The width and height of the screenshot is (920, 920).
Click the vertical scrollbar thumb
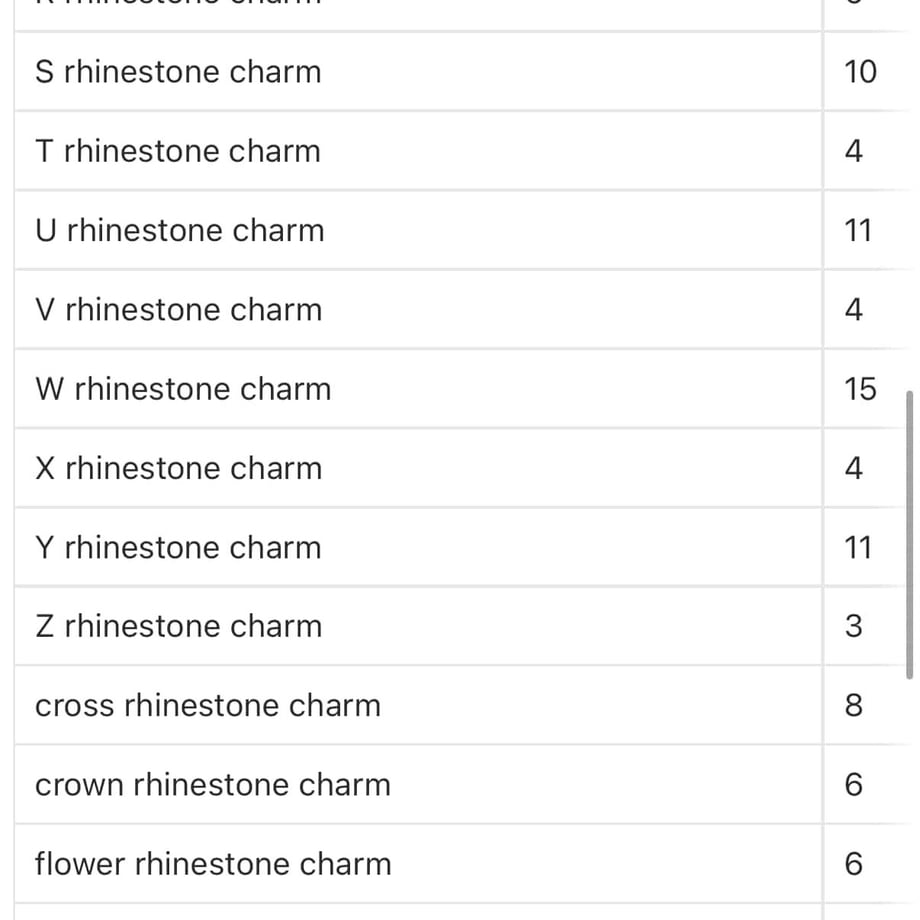pos(909,535)
